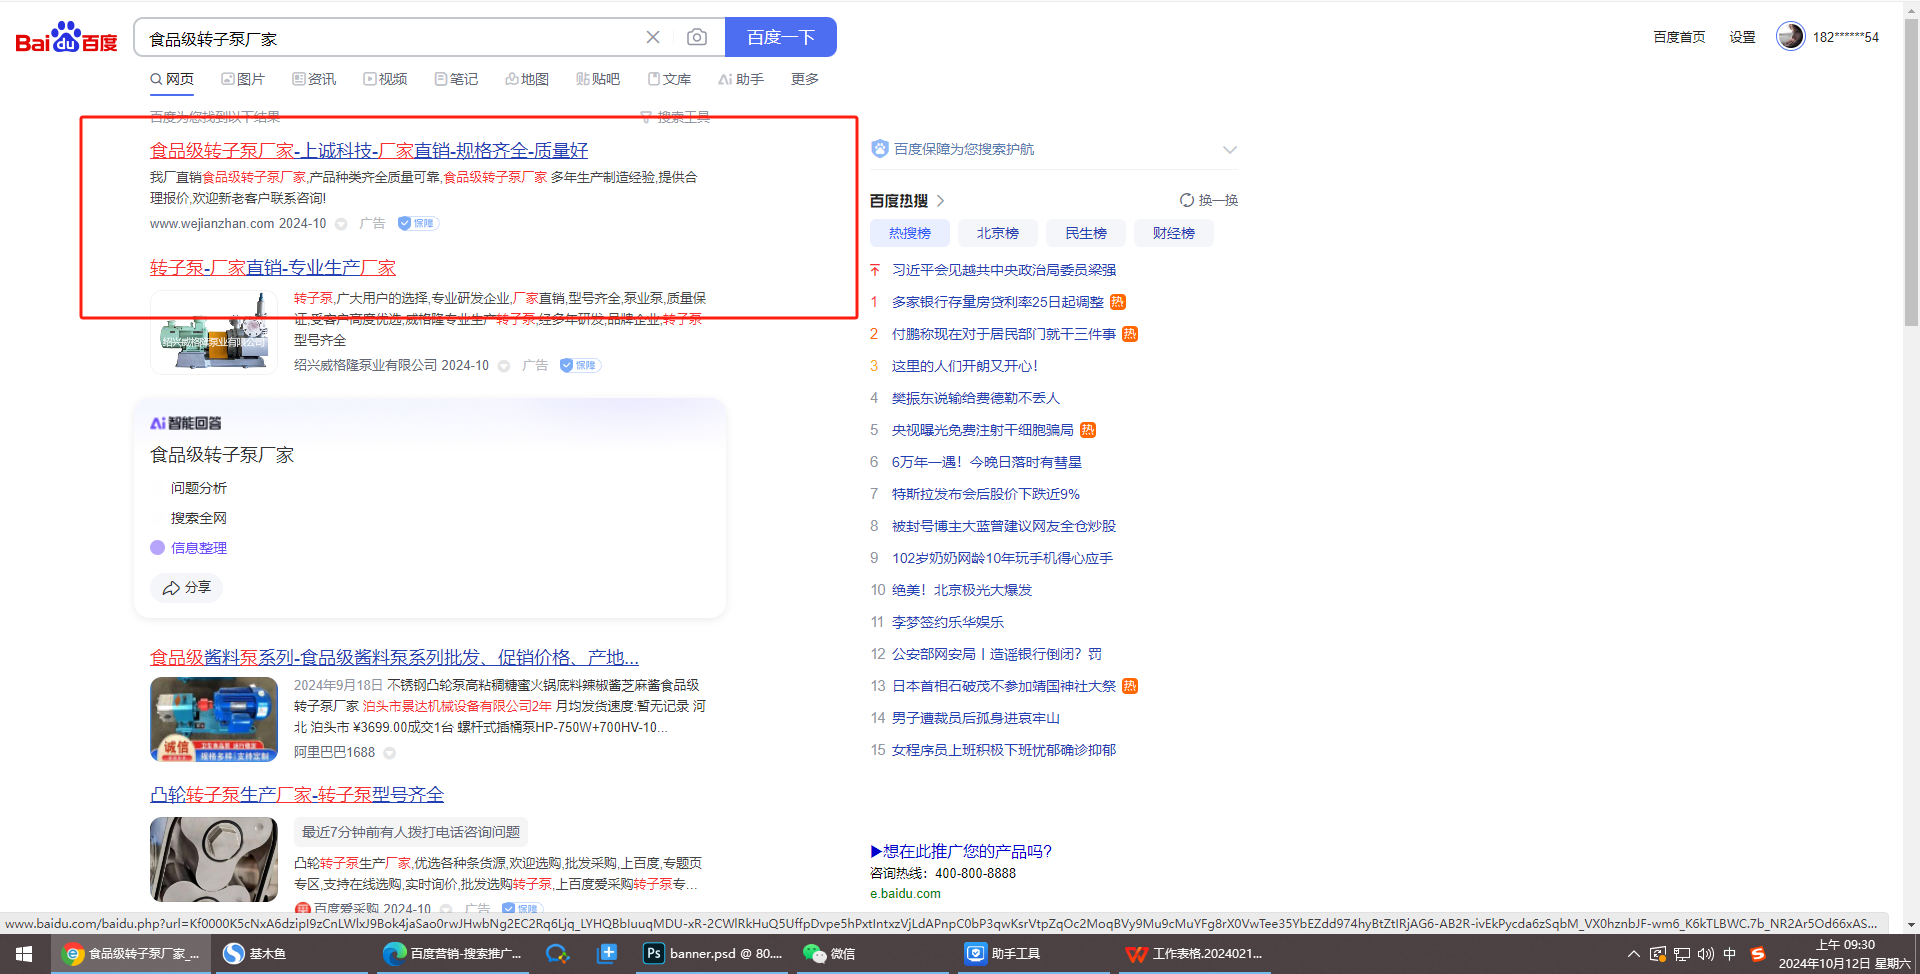The height and width of the screenshot is (974, 1920).
Task: Click the camera image search icon
Action: click(x=697, y=37)
